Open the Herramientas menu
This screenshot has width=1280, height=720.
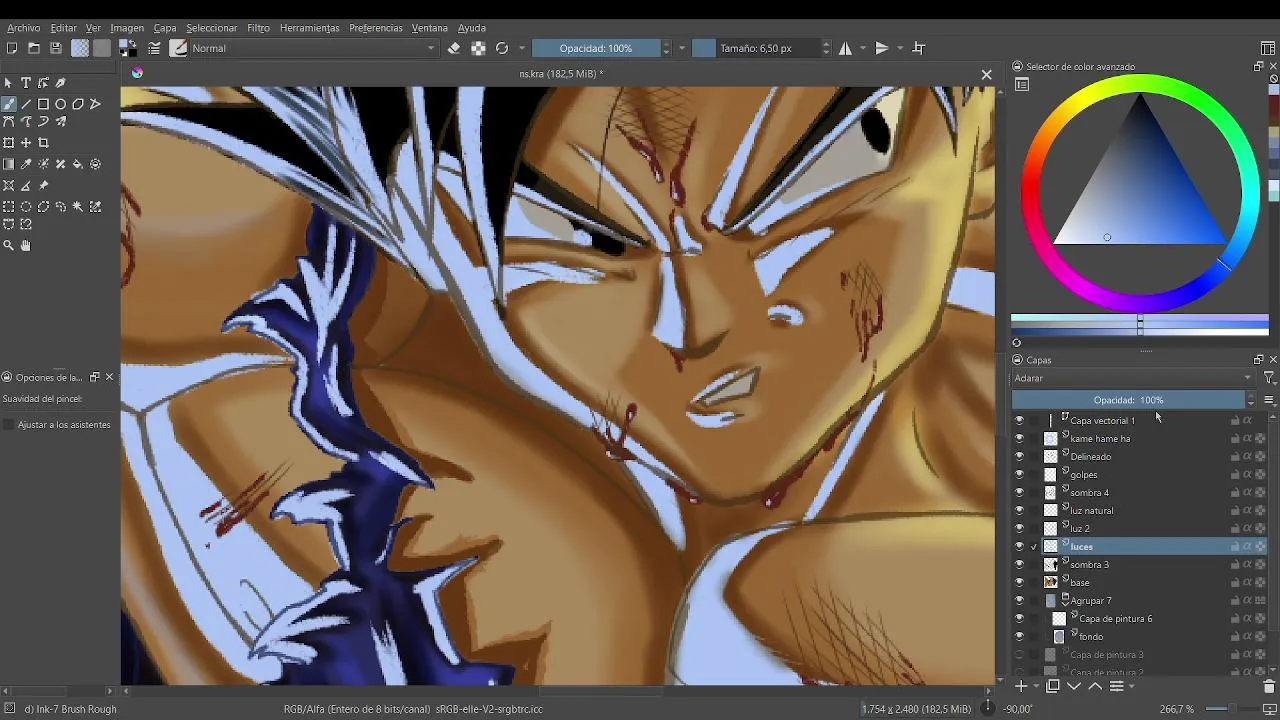tap(309, 28)
